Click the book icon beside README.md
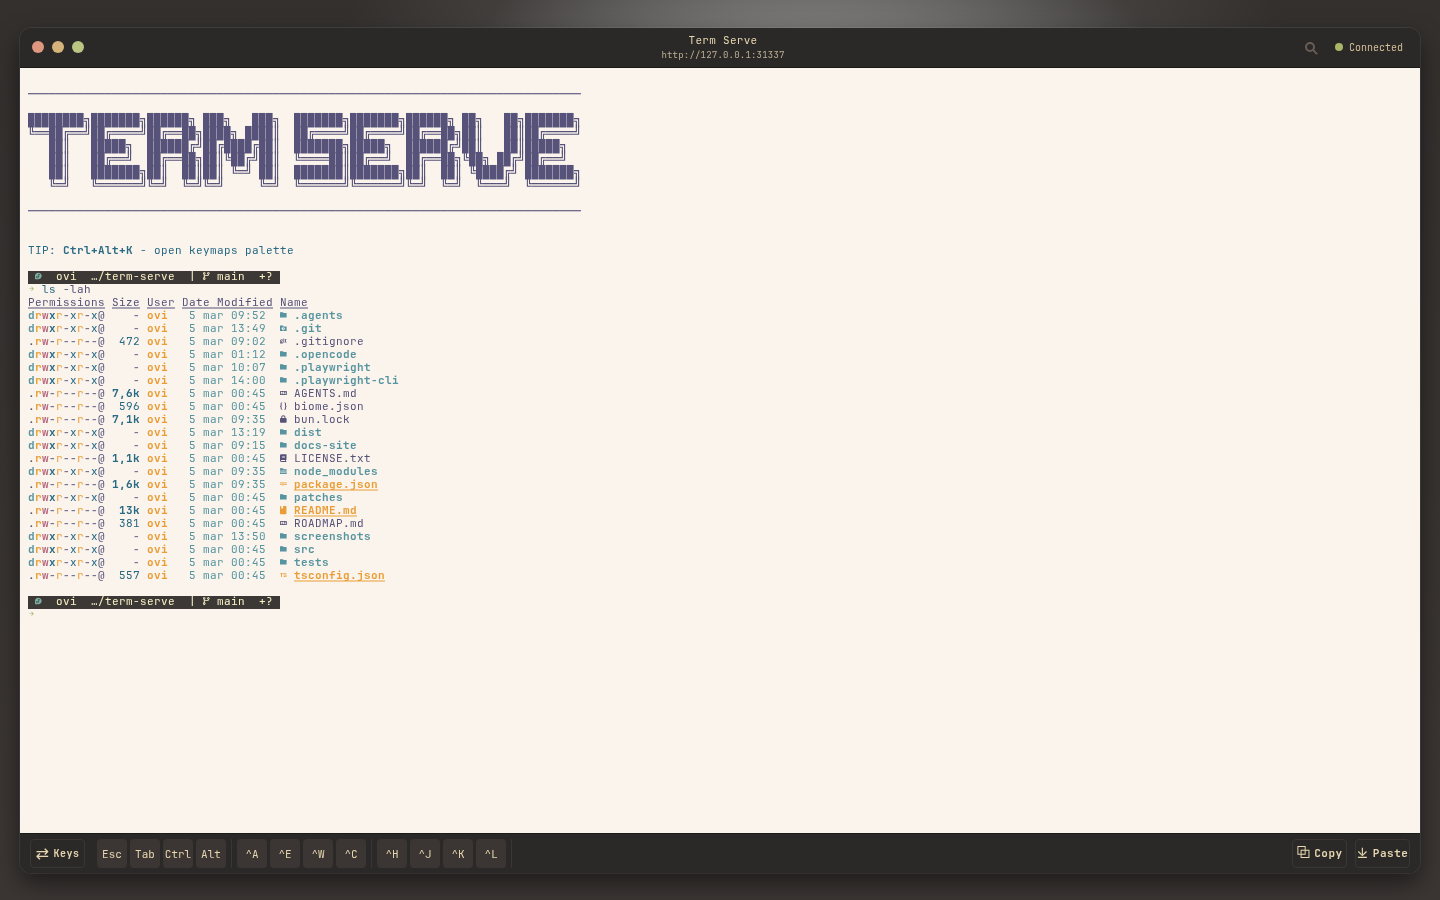This screenshot has height=900, width=1440. (284, 510)
